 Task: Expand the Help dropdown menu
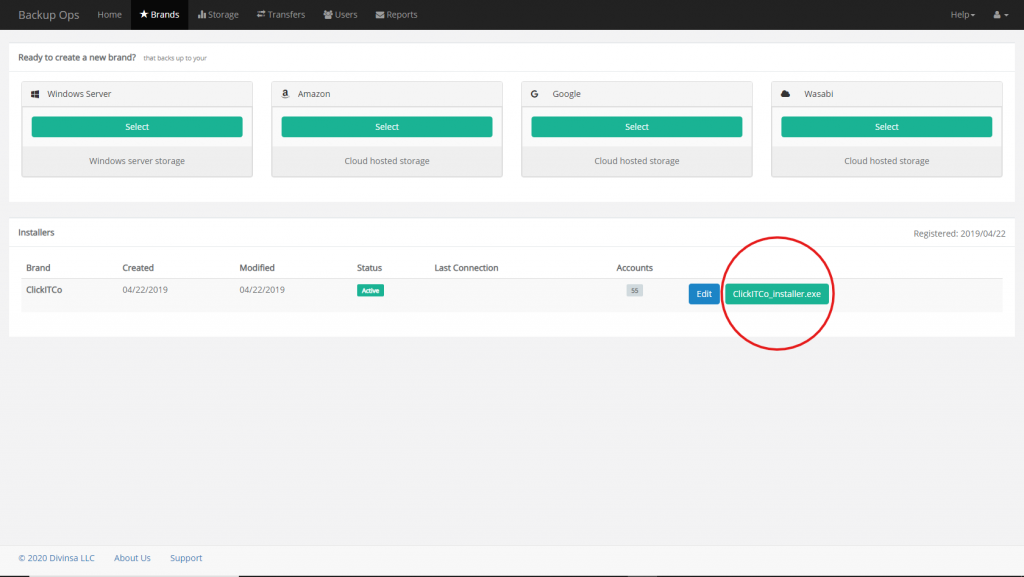[963, 14]
